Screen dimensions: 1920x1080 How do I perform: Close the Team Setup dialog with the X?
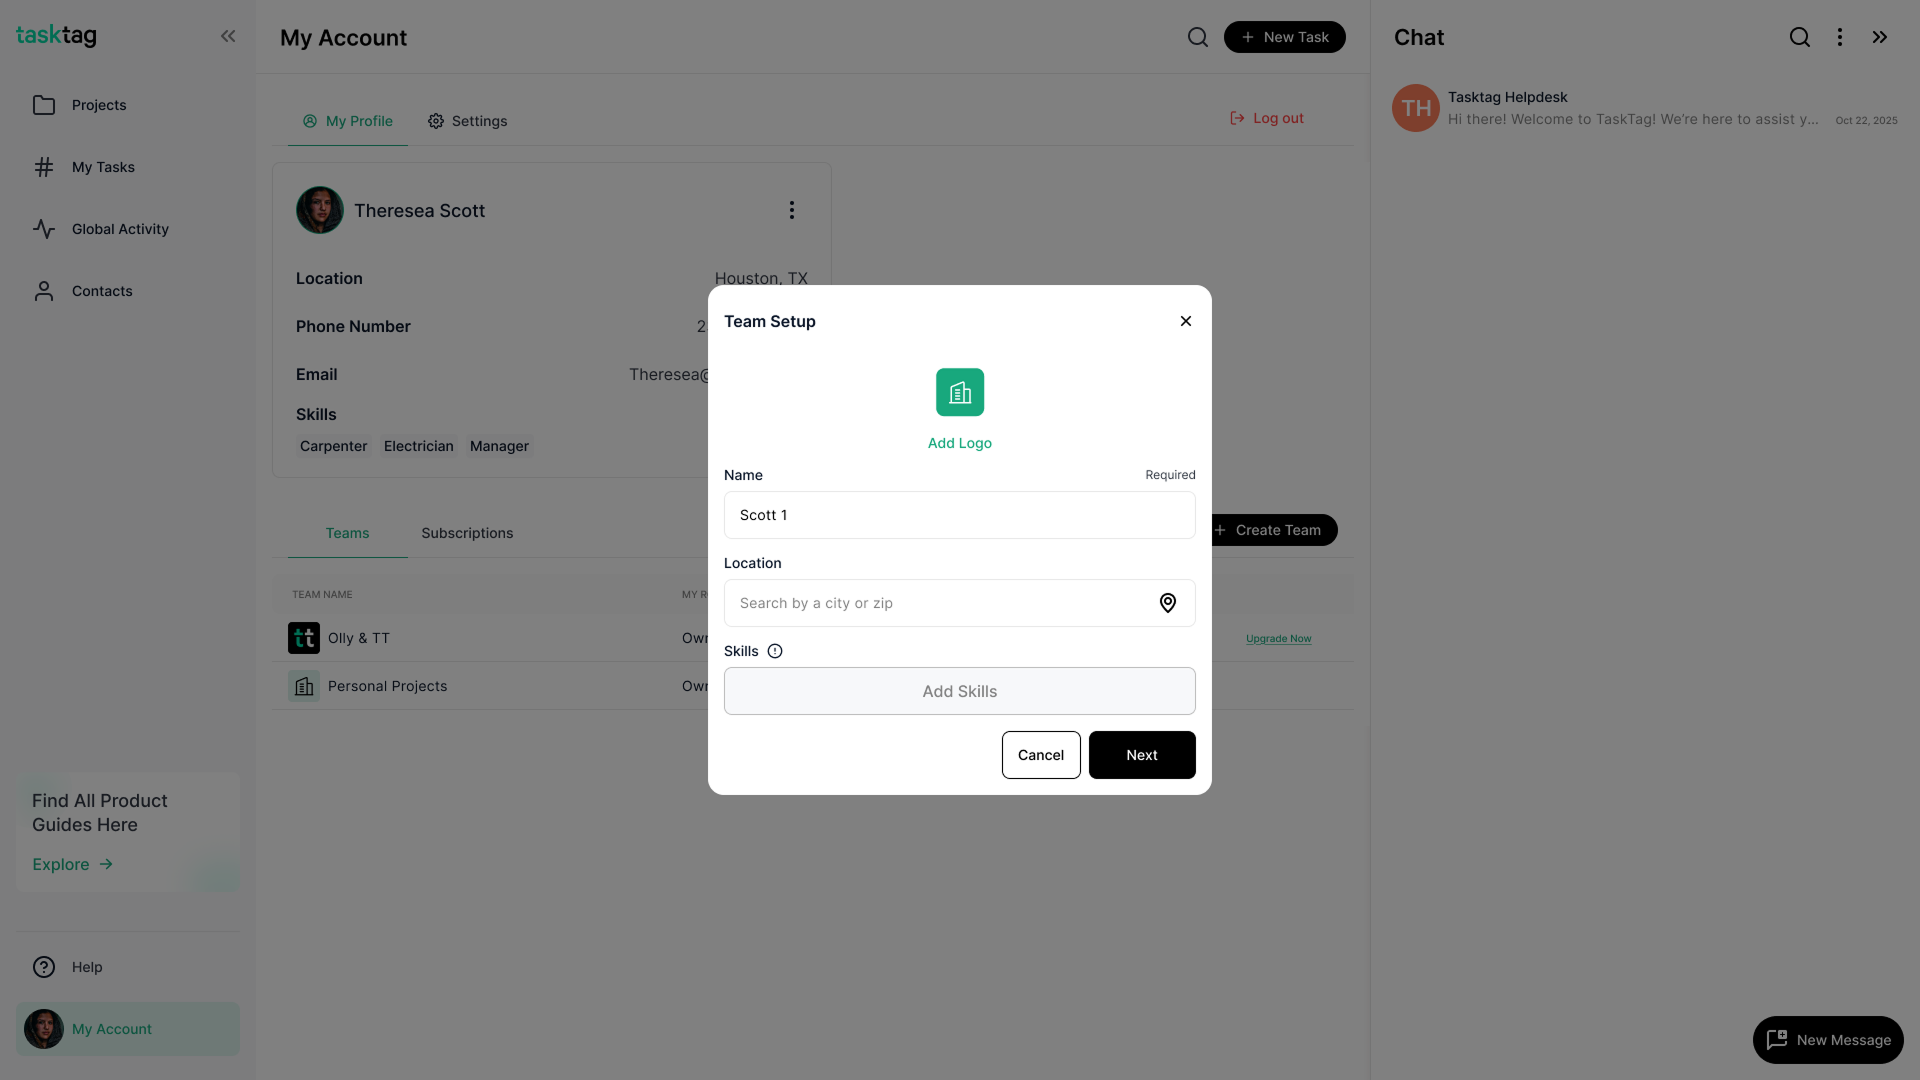tap(1185, 321)
